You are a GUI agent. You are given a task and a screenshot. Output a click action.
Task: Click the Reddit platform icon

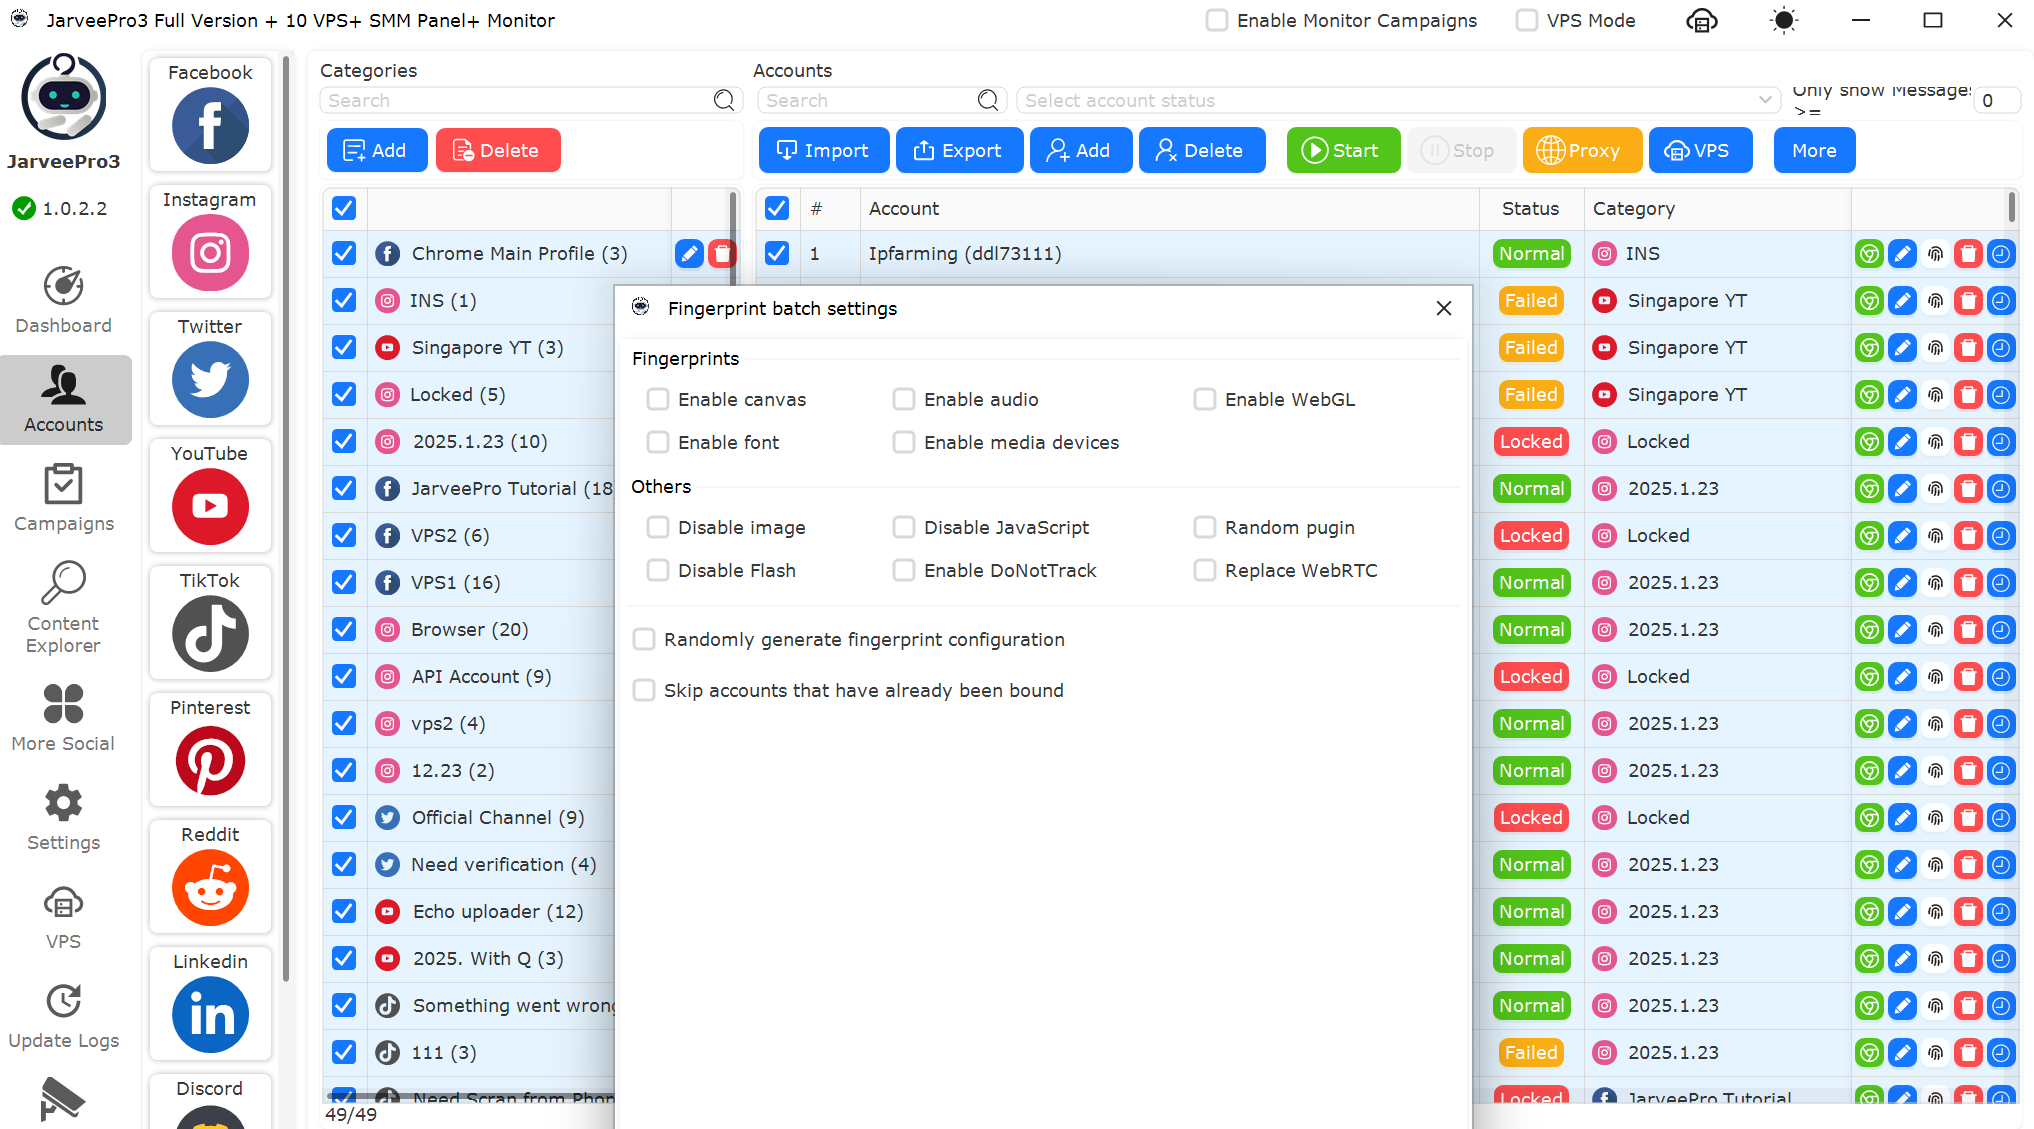210,887
